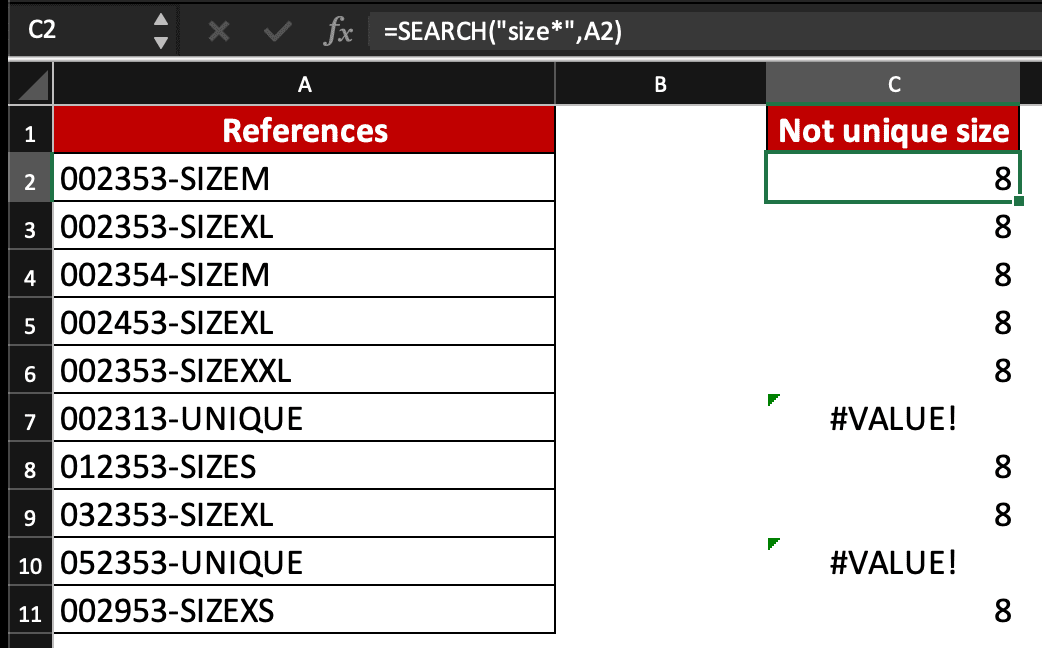The height and width of the screenshot is (648, 1042).
Task: Select row header 7
Action: pos(29,417)
